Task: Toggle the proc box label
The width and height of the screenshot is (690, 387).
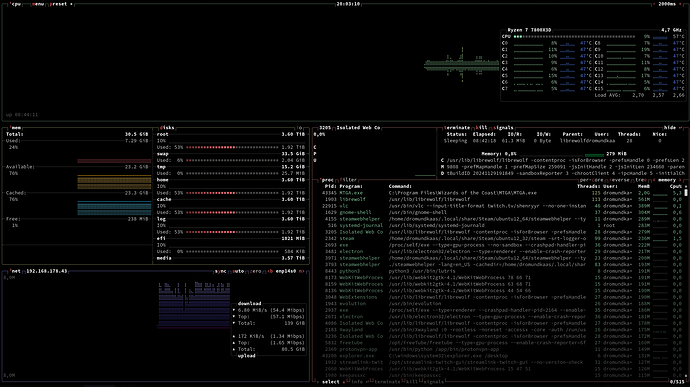Action: pos(327,180)
